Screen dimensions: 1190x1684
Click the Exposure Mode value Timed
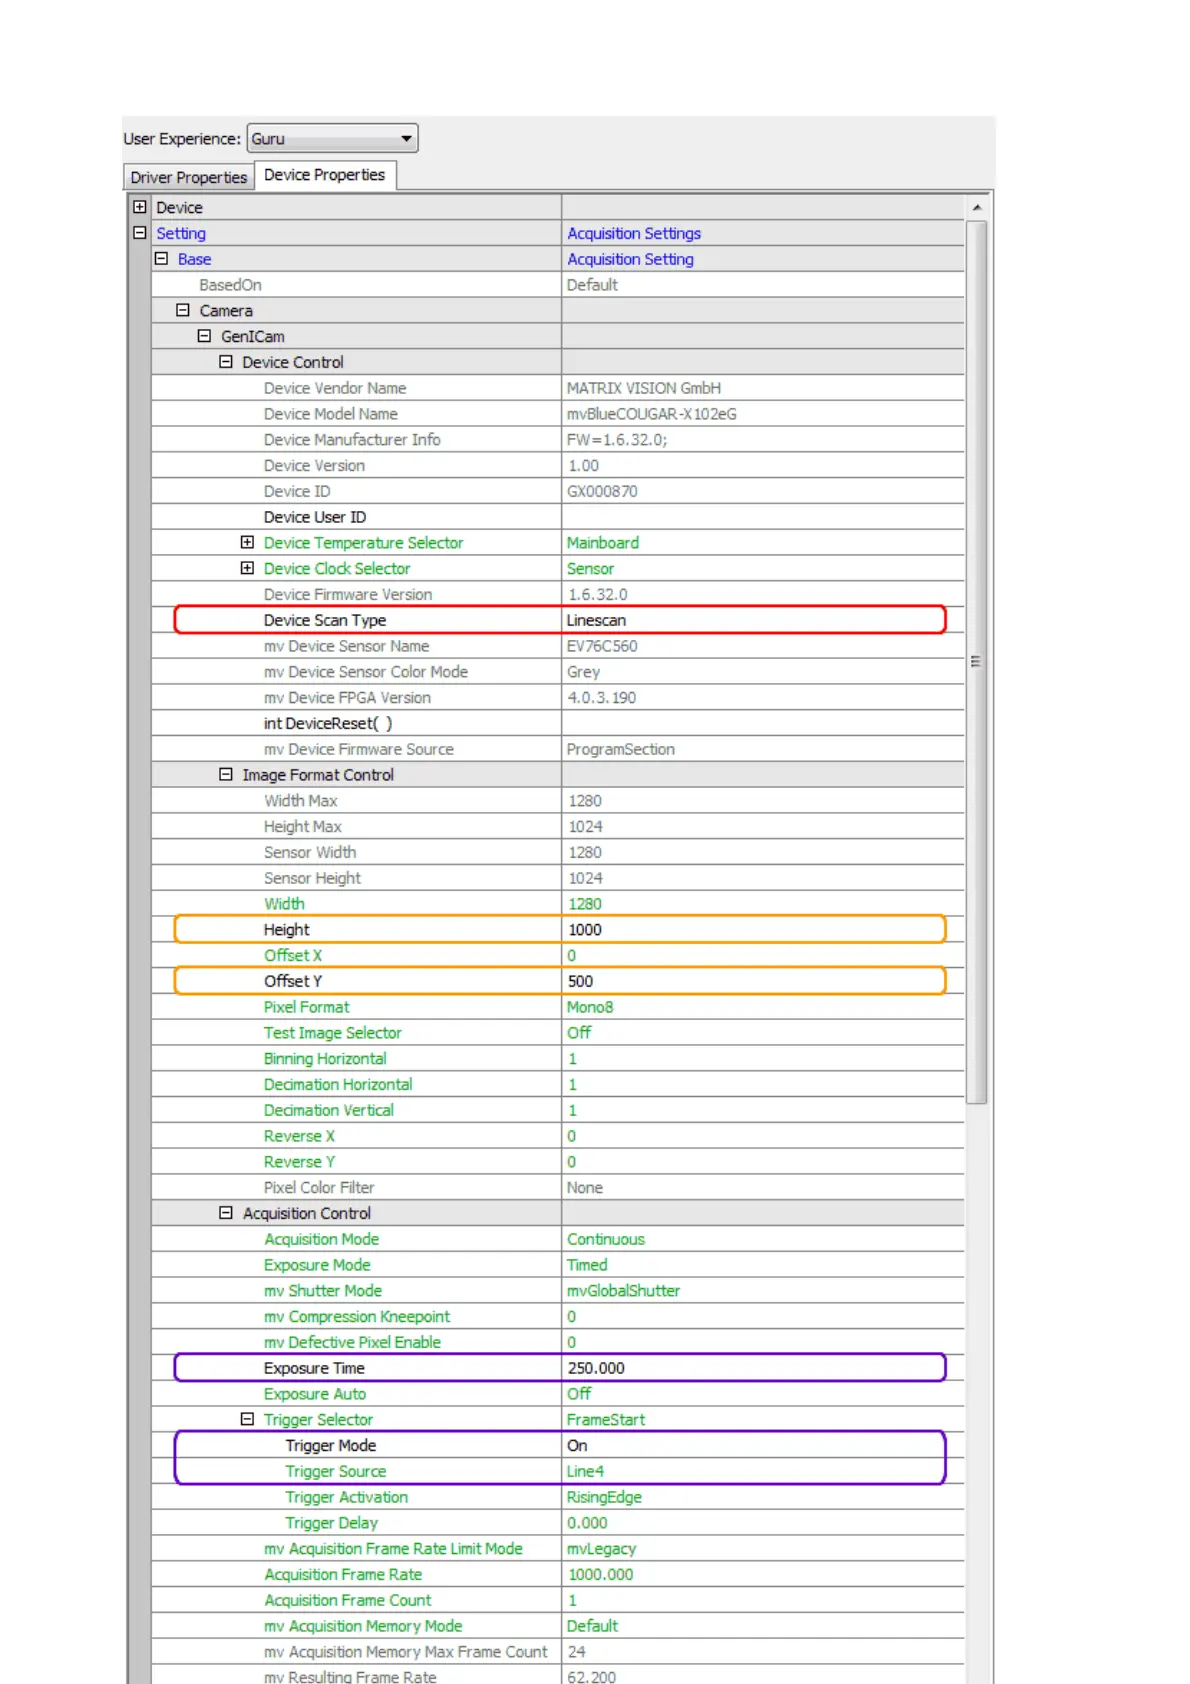point(587,1265)
